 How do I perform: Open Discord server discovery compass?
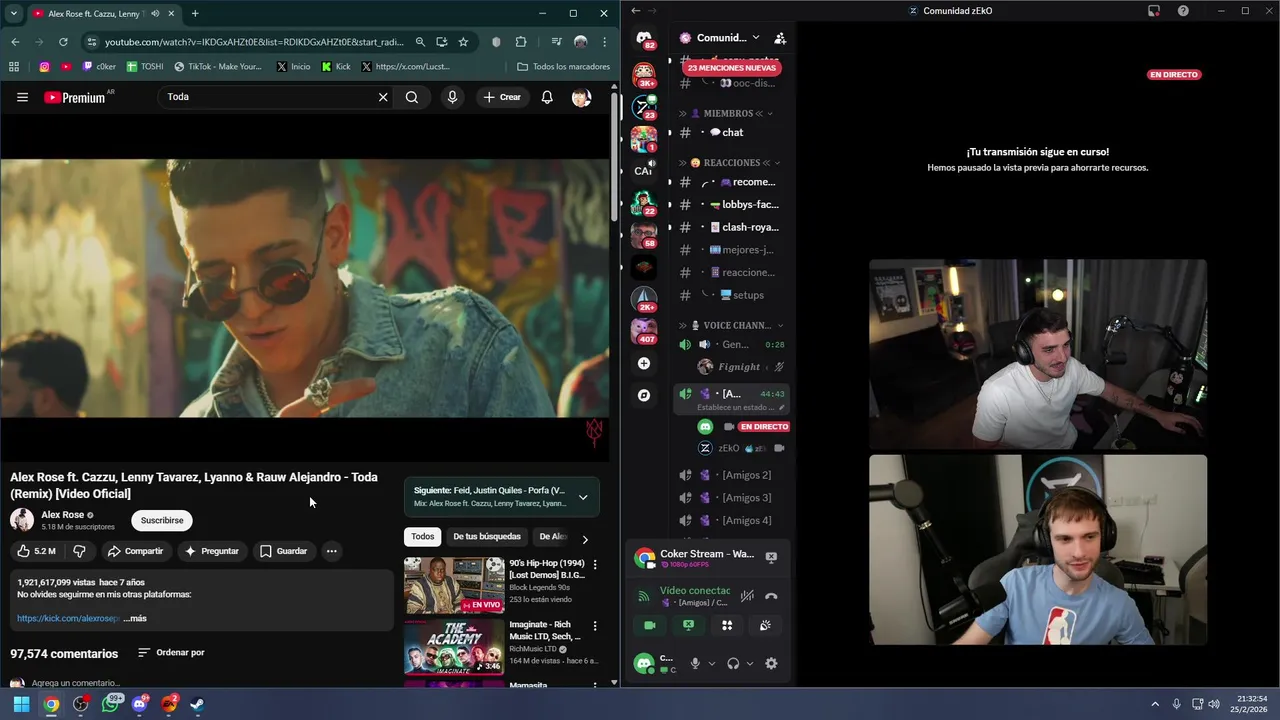pos(644,395)
